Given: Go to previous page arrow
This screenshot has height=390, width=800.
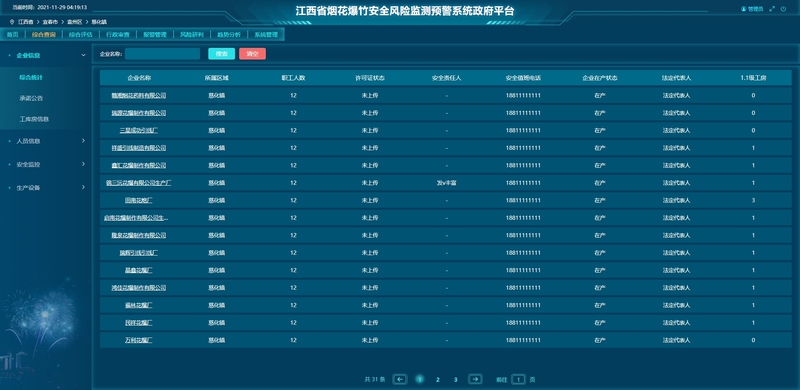Looking at the screenshot, I should 400,379.
